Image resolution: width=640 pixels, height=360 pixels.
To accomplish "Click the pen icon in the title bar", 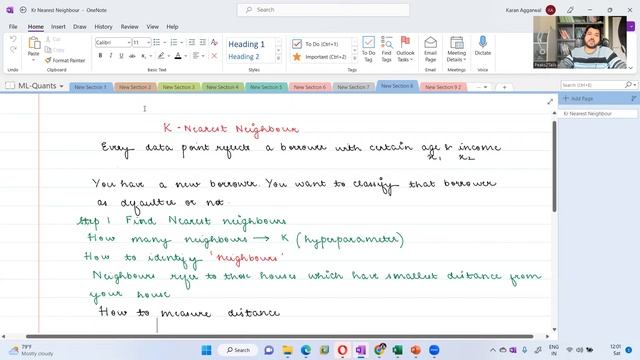I will (570, 10).
